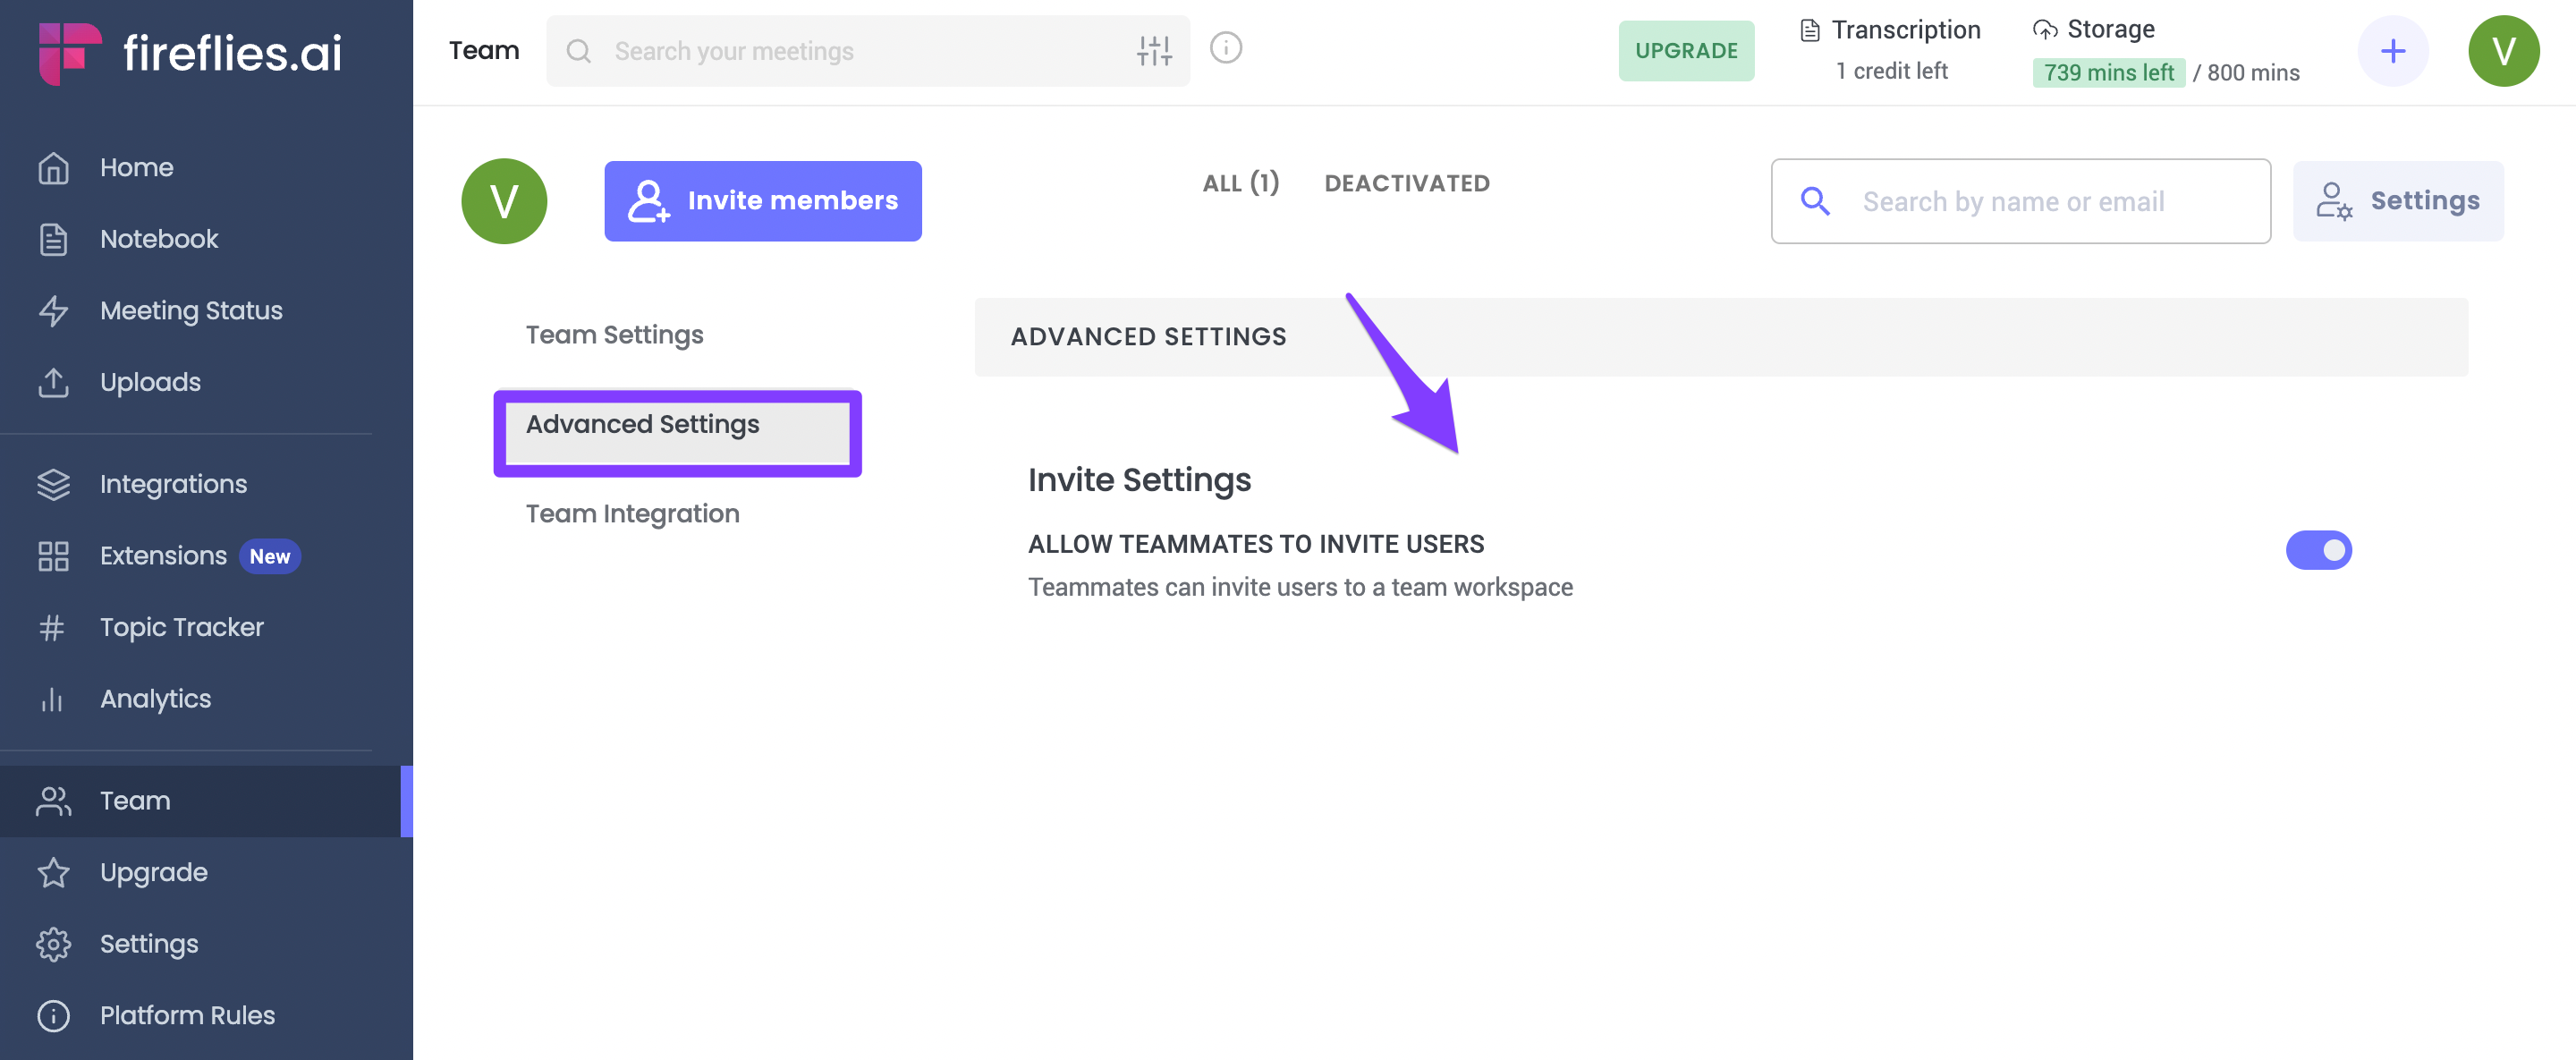Focus Search by name or email field
The height and width of the screenshot is (1060, 2576).
(2020, 201)
